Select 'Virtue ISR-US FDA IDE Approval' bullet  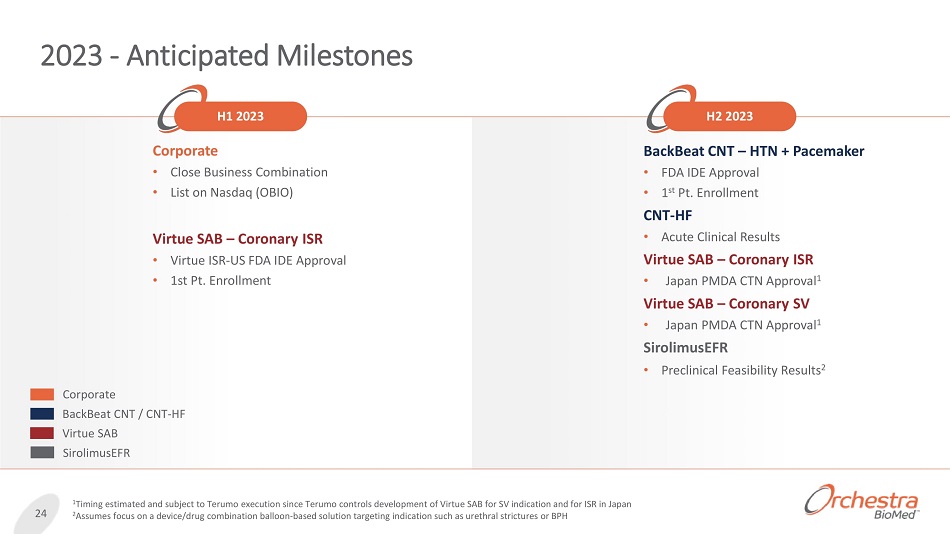pos(258,260)
